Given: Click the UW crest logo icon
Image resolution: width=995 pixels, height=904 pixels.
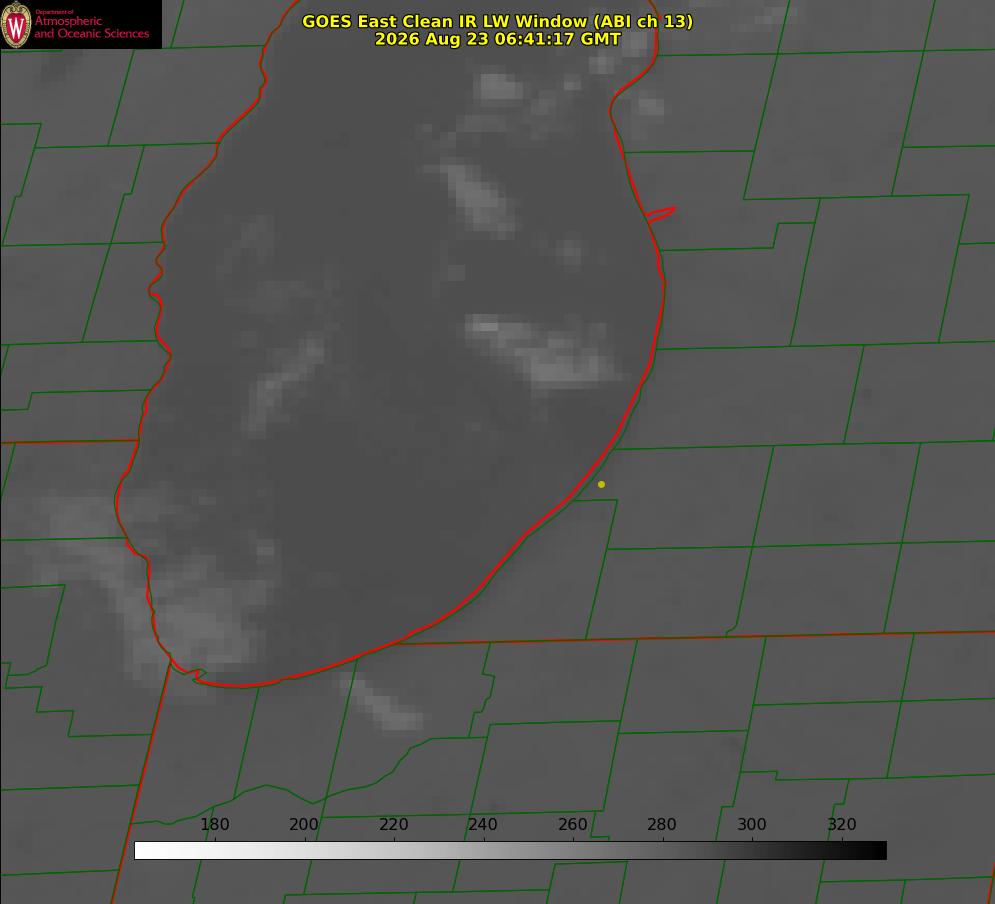Looking at the screenshot, I should [16, 24].
